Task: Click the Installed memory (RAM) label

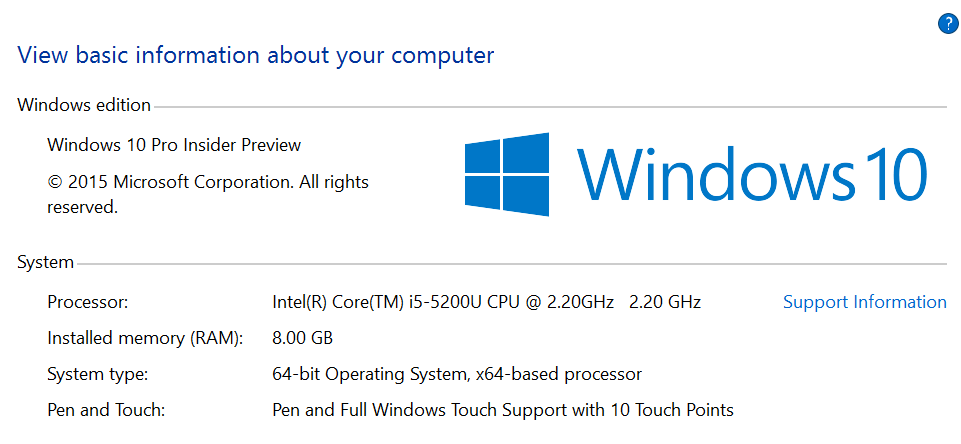Action: pyautogui.click(x=145, y=338)
